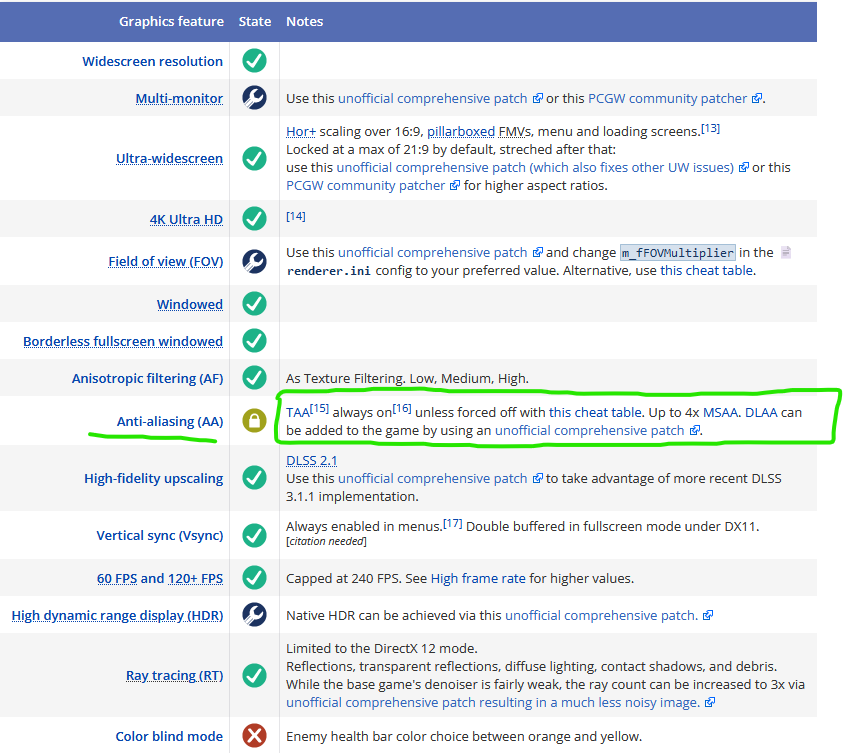Open PCGW community patcher link for higher aspect ratios
Image resolution: width=843 pixels, height=753 pixels.
(373, 185)
